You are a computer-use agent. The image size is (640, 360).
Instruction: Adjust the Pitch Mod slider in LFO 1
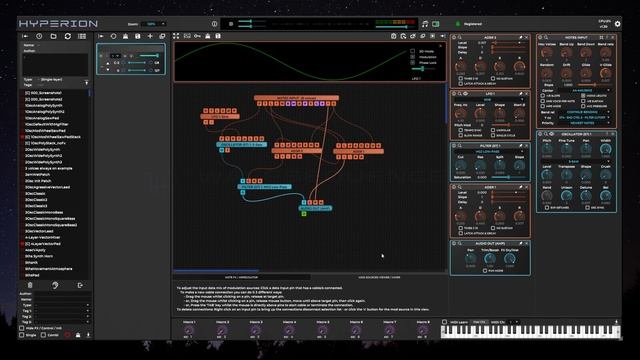click(x=509, y=125)
